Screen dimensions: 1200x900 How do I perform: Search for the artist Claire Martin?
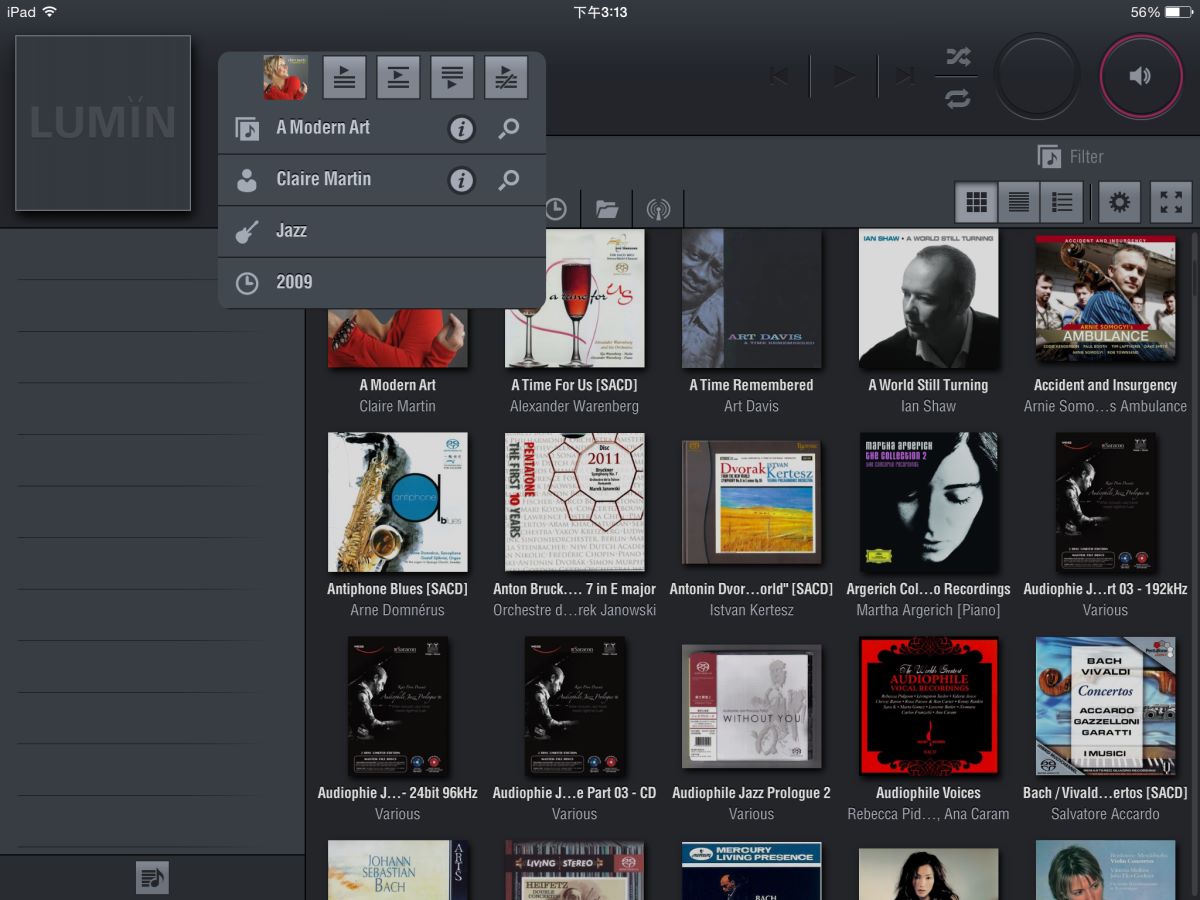509,180
